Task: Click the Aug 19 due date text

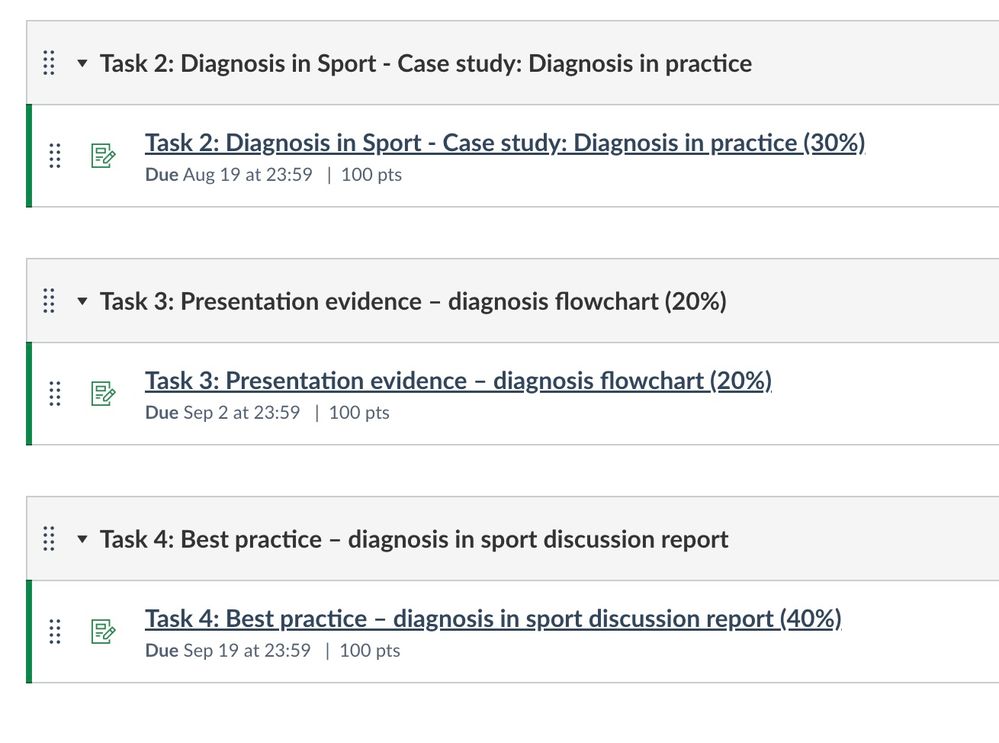Action: pyautogui.click(x=247, y=175)
